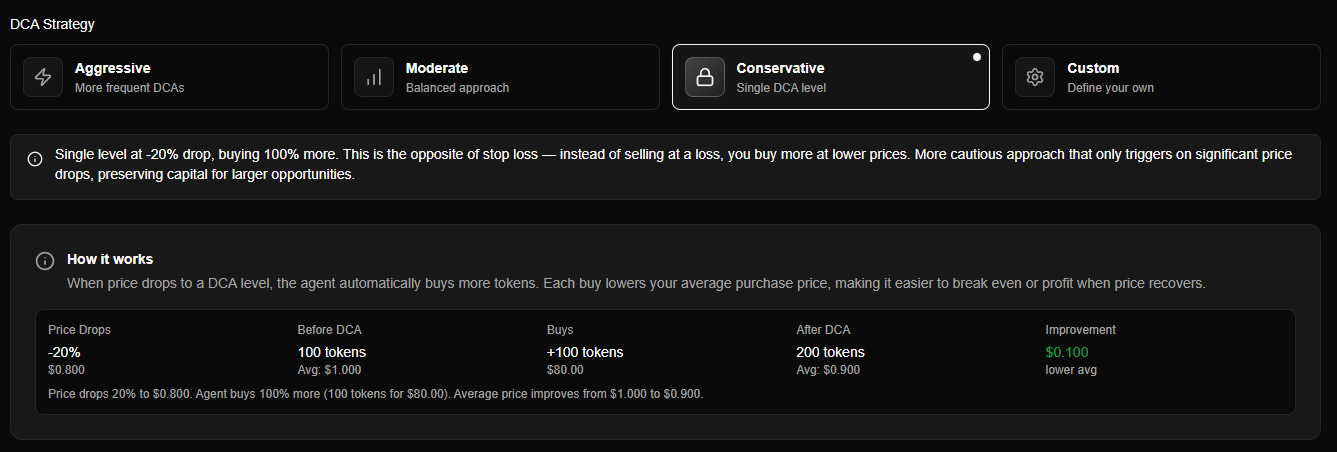1337x452 pixels.
Task: Click the Moderate bar chart icon
Action: coord(374,77)
